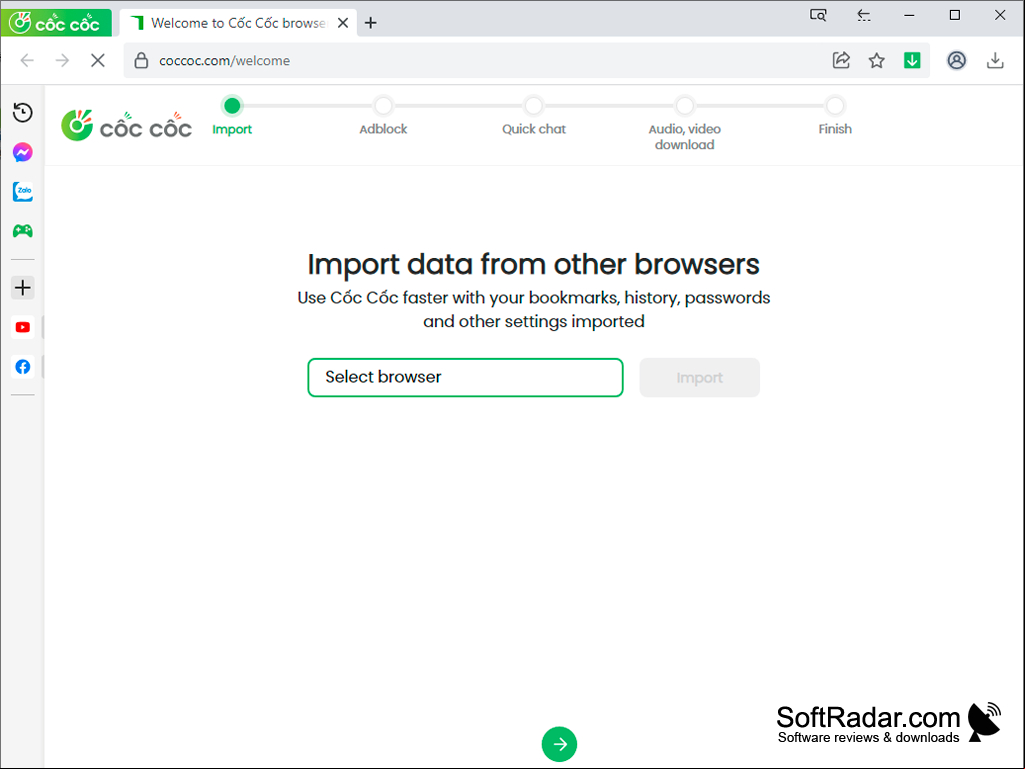The image size is (1025, 769).
Task: Open the games controller sidebar icon
Action: pyautogui.click(x=23, y=231)
